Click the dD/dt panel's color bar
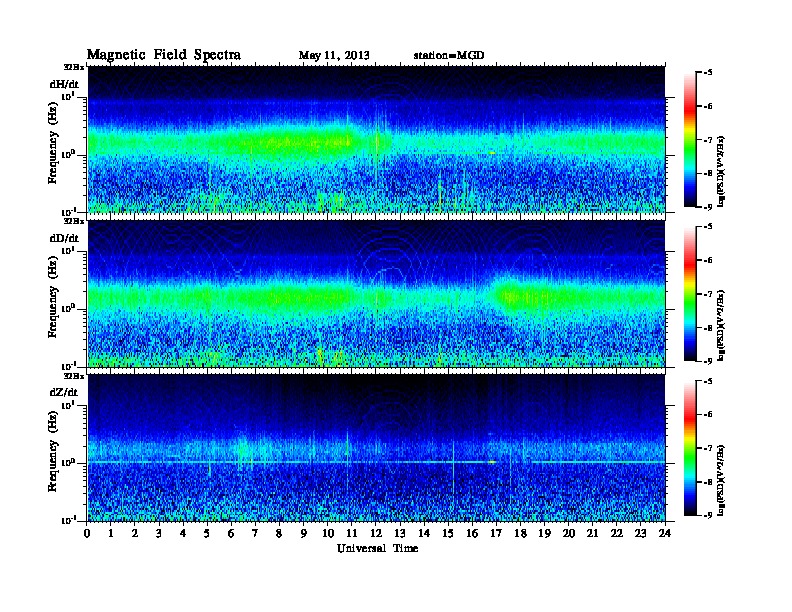This screenshot has height=612, width=792. tap(690, 293)
